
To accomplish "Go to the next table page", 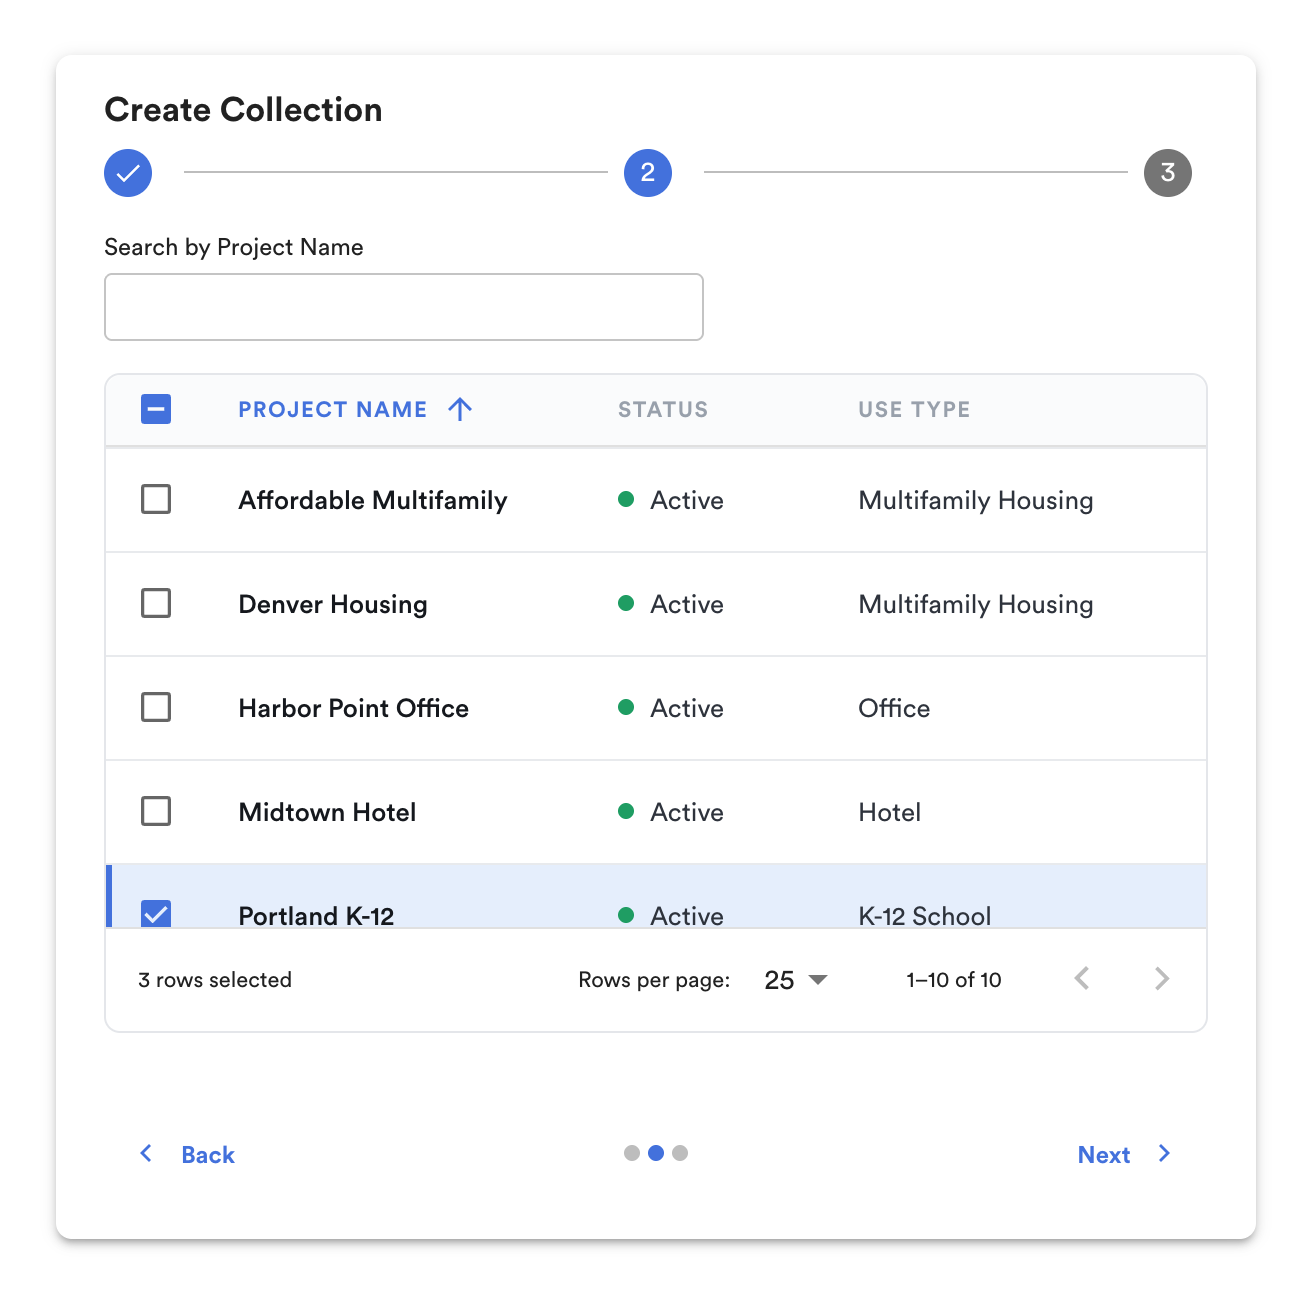I will (1162, 979).
